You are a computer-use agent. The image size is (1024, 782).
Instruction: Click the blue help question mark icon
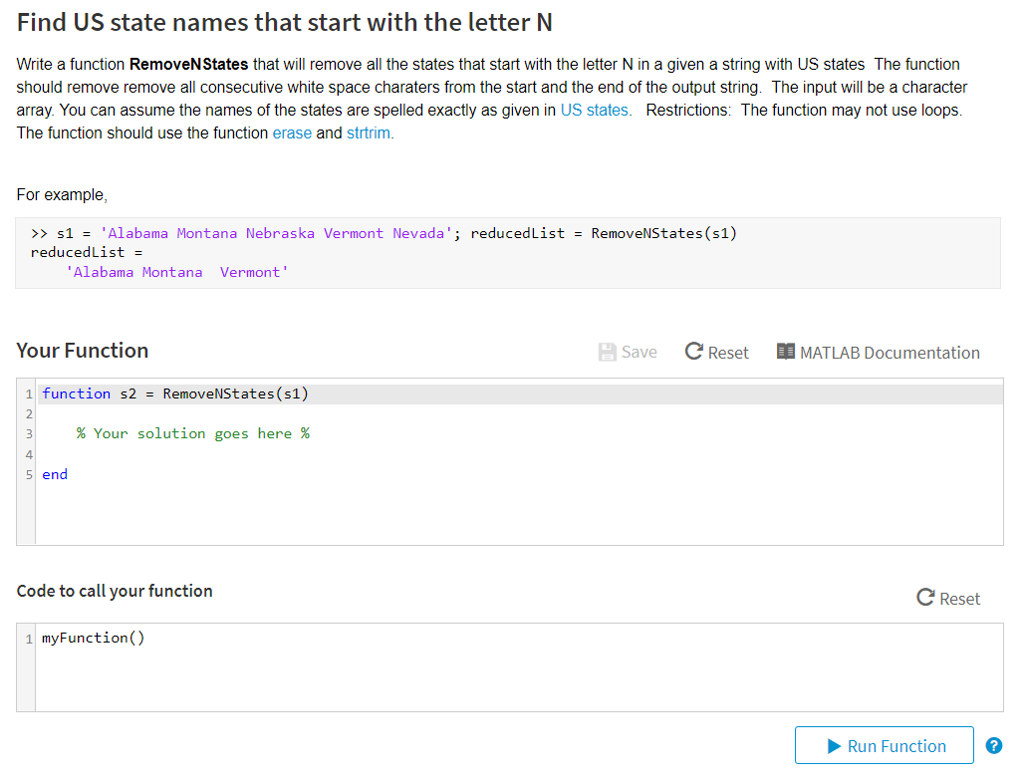click(993, 745)
